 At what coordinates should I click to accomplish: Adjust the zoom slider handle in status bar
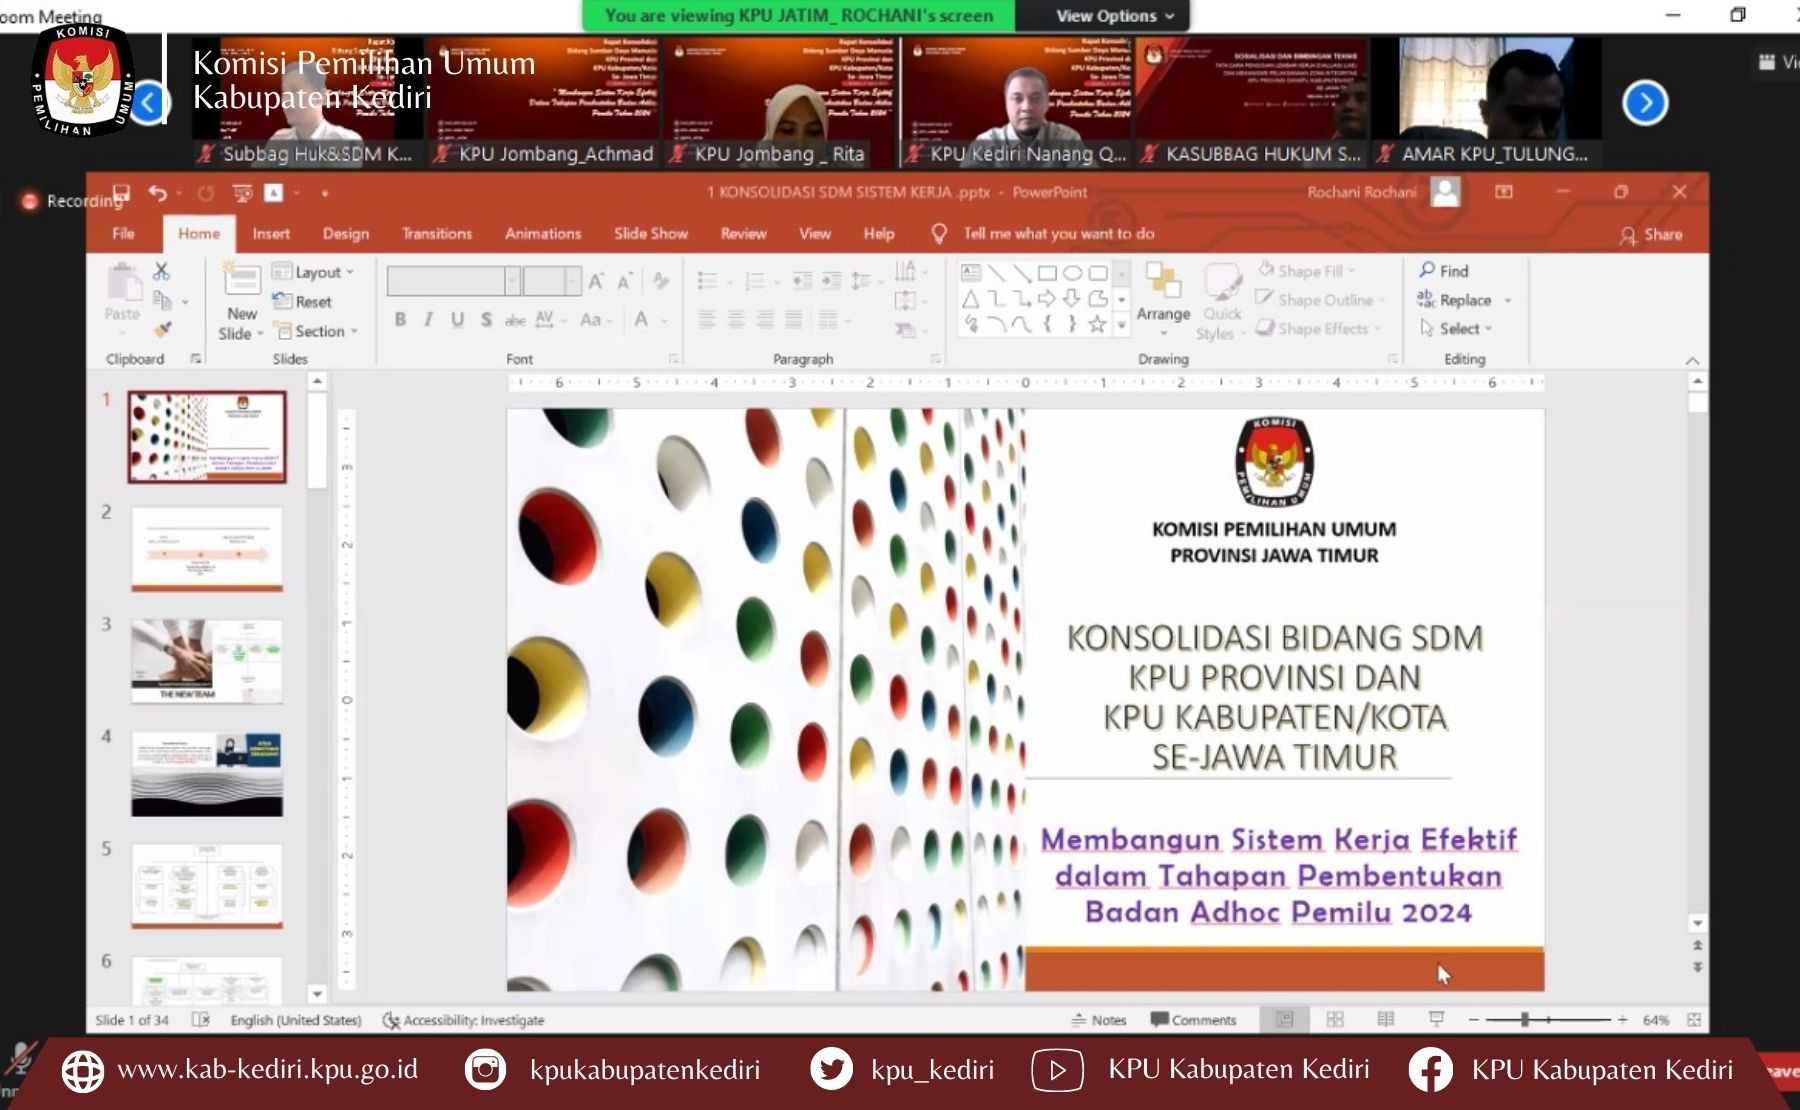click(x=1524, y=1019)
